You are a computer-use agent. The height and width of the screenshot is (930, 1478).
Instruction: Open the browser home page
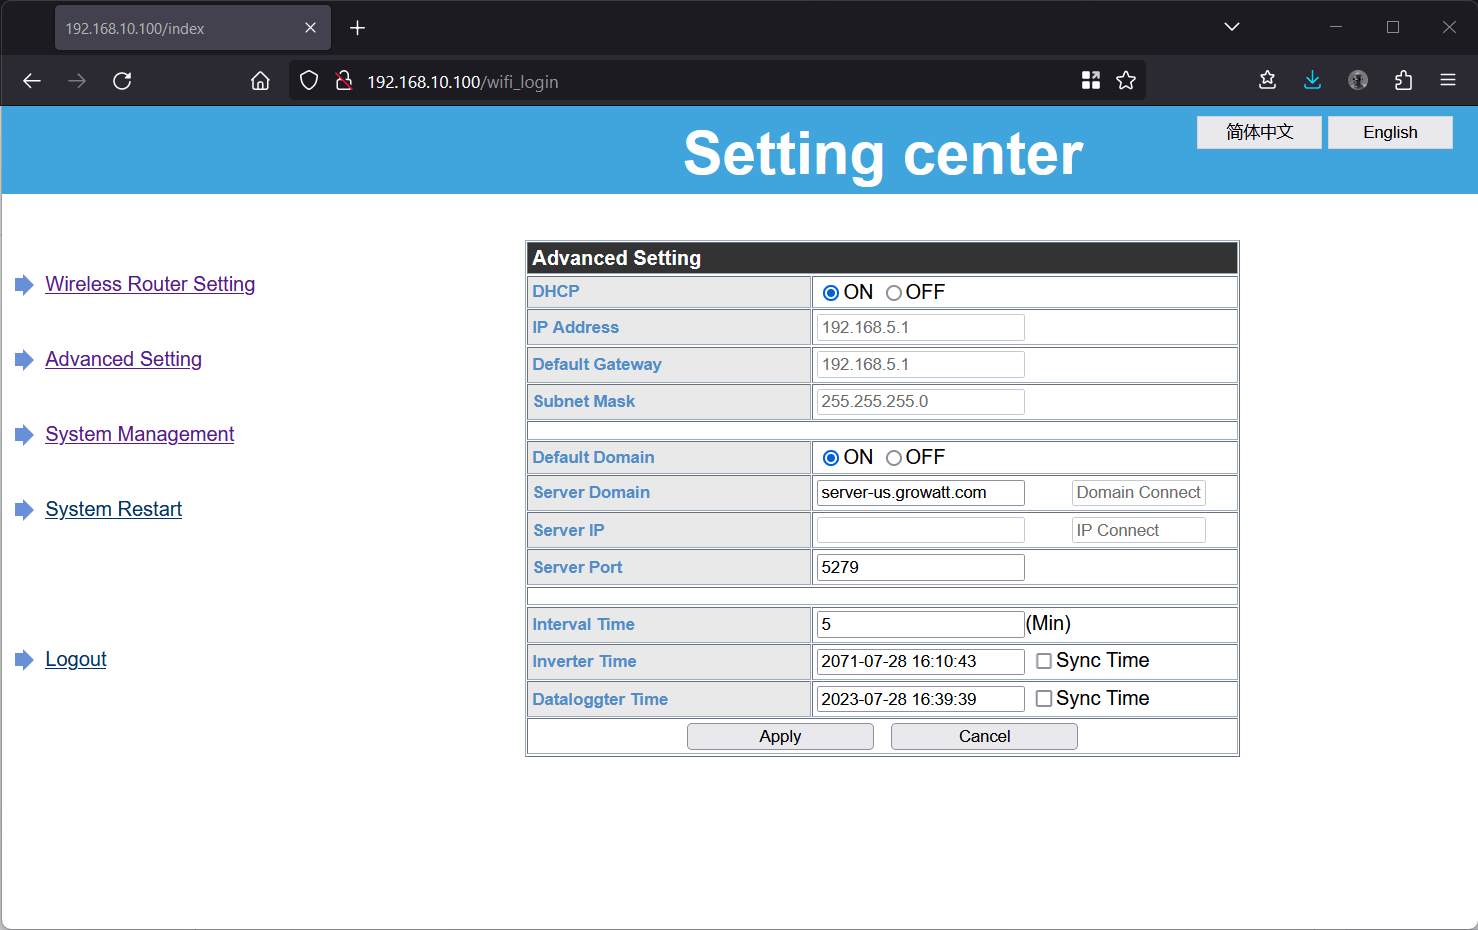260,81
